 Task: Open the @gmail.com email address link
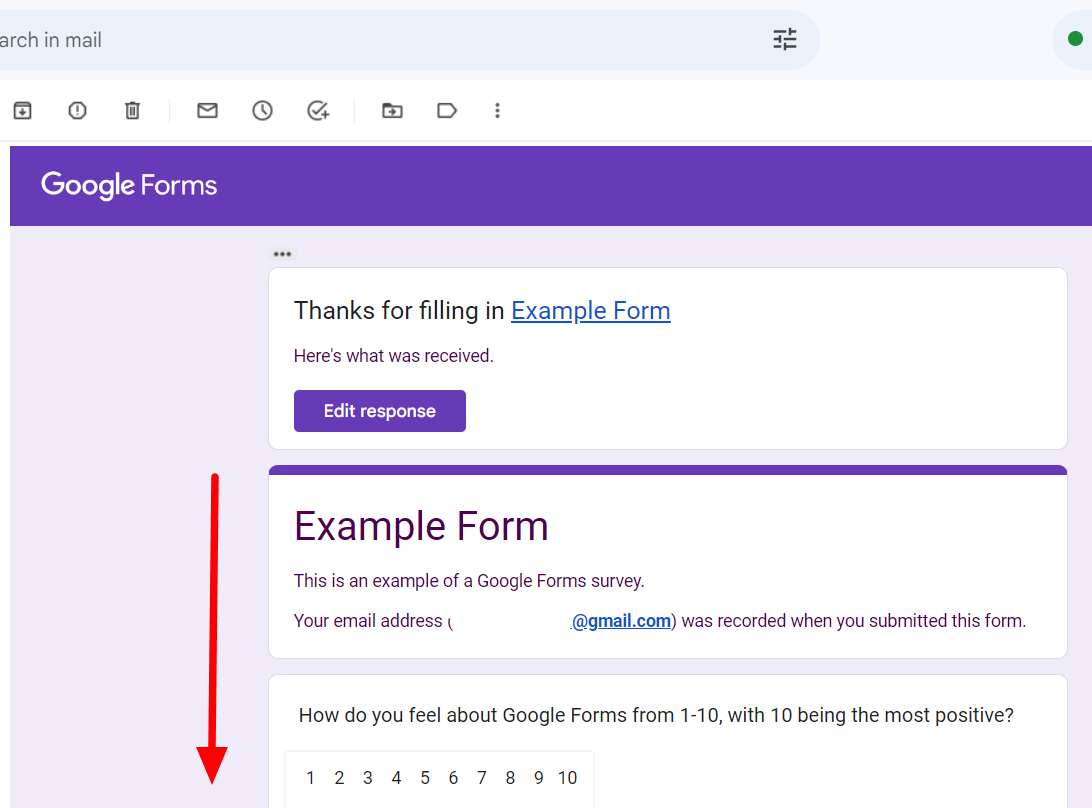(621, 621)
